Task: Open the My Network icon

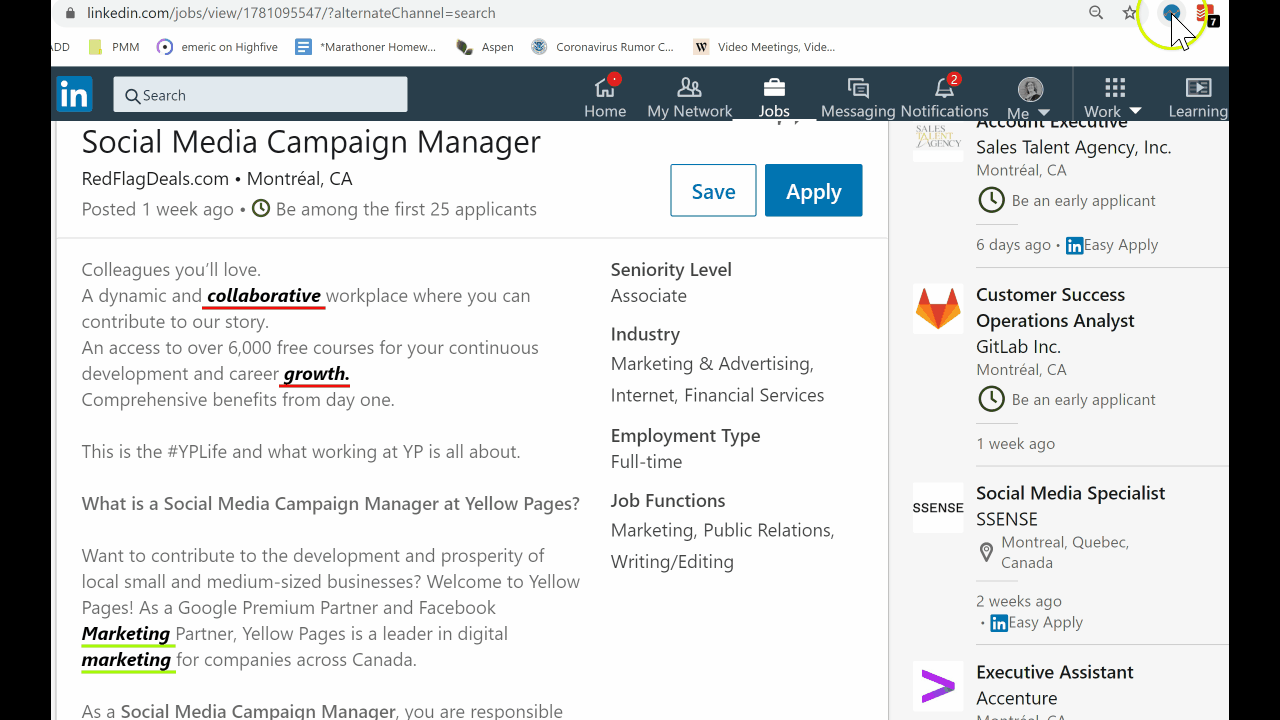Action: [x=689, y=87]
